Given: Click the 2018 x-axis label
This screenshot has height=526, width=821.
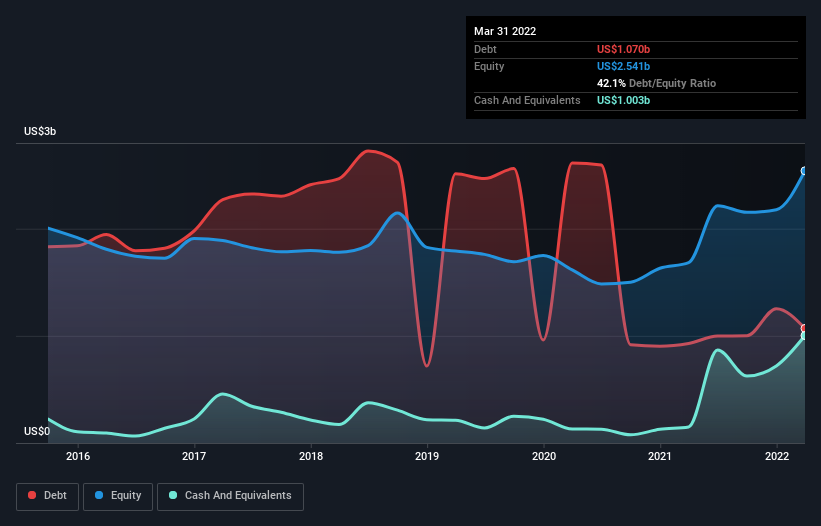Looking at the screenshot, I should 311,456.
